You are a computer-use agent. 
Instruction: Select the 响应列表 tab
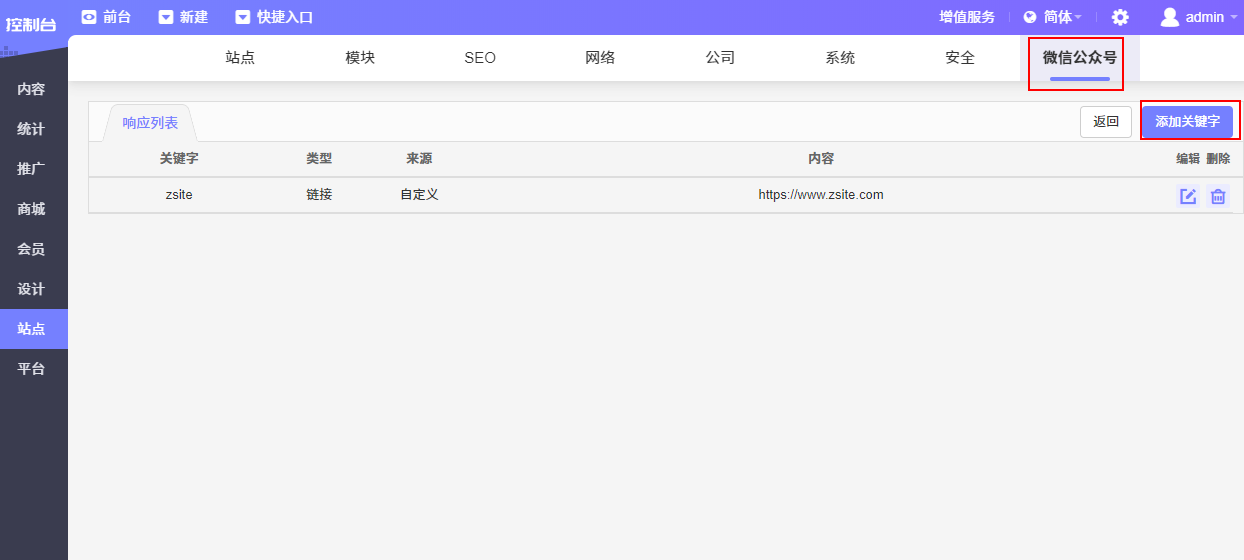point(150,123)
